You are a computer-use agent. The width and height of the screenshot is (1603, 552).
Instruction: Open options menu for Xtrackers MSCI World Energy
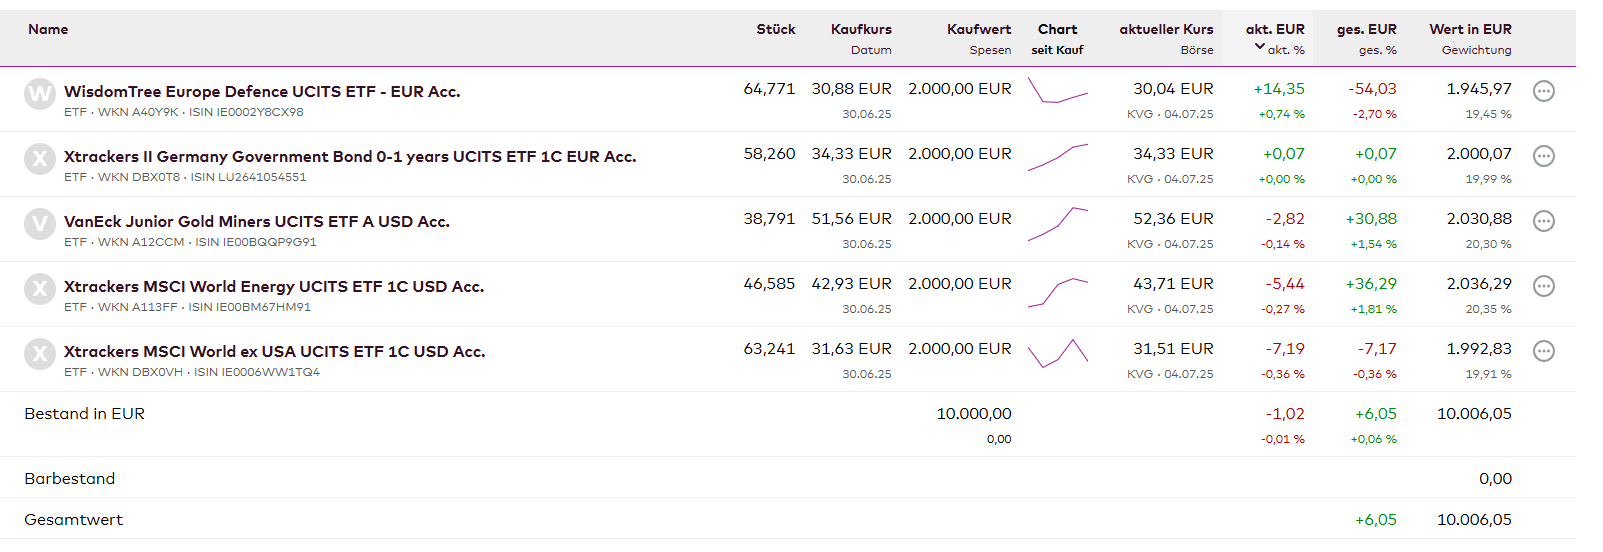tap(1544, 286)
